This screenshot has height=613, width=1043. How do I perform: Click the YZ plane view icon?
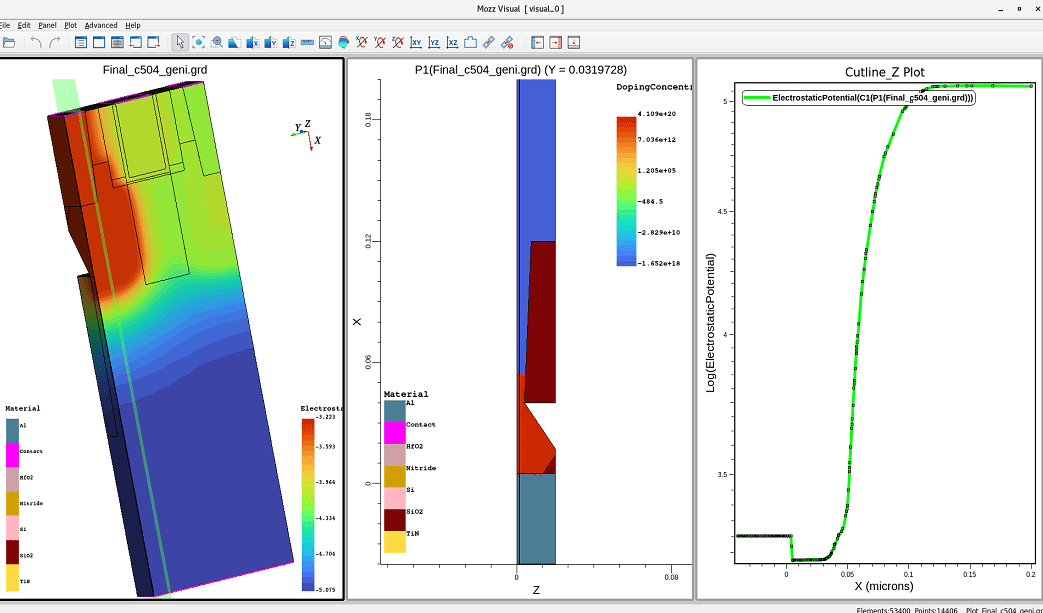coord(434,43)
